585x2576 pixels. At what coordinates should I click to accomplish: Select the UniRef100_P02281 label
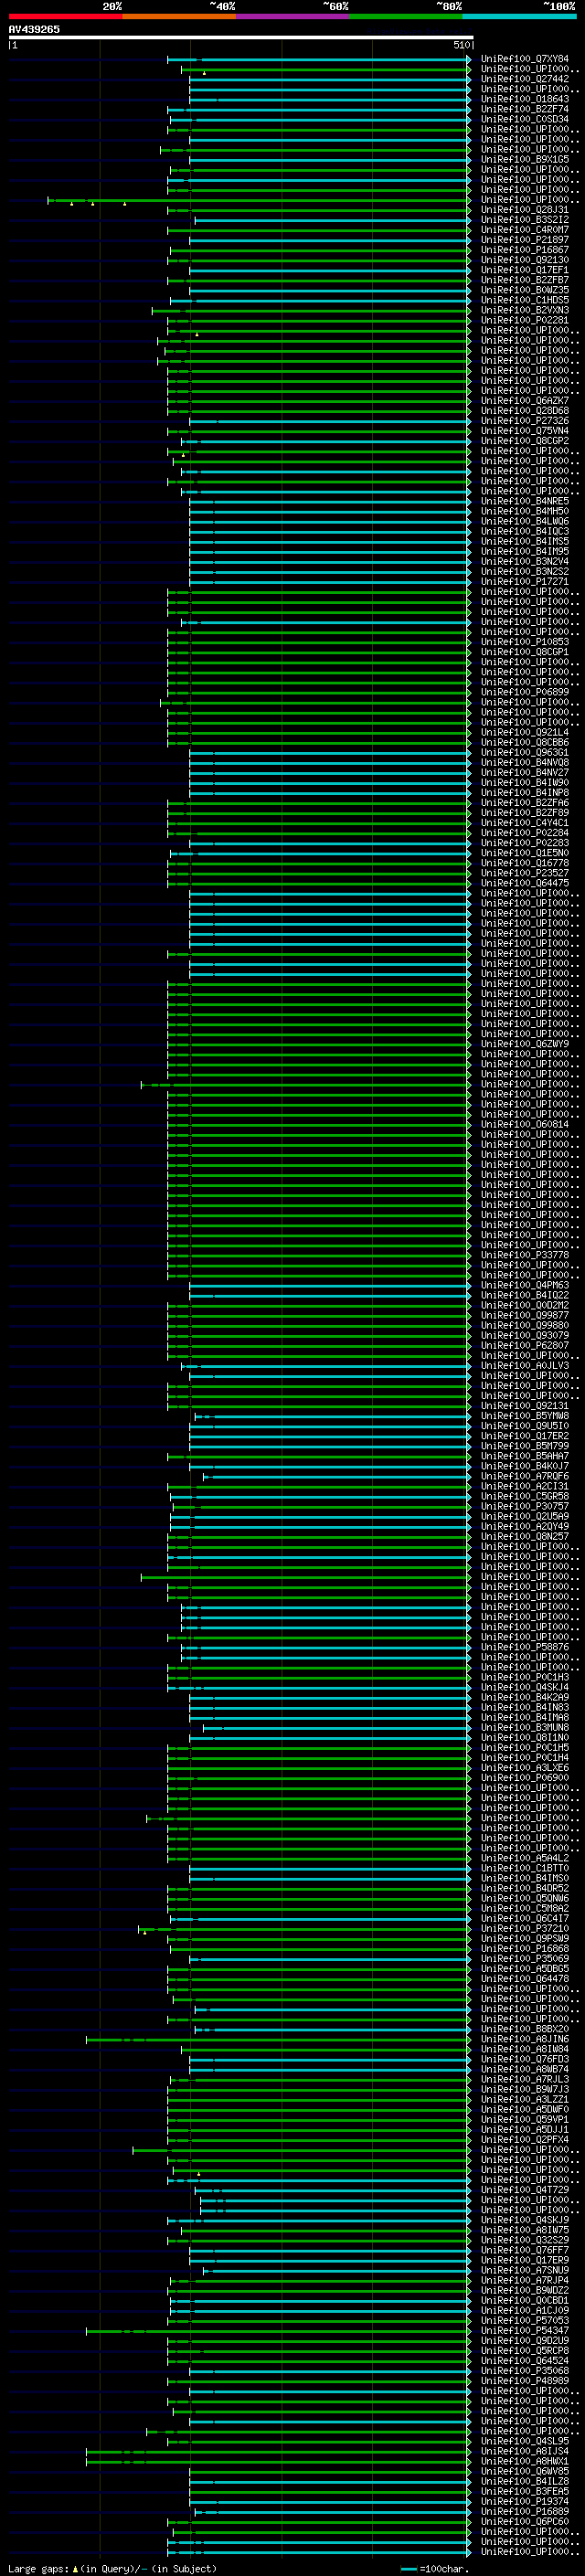(525, 320)
